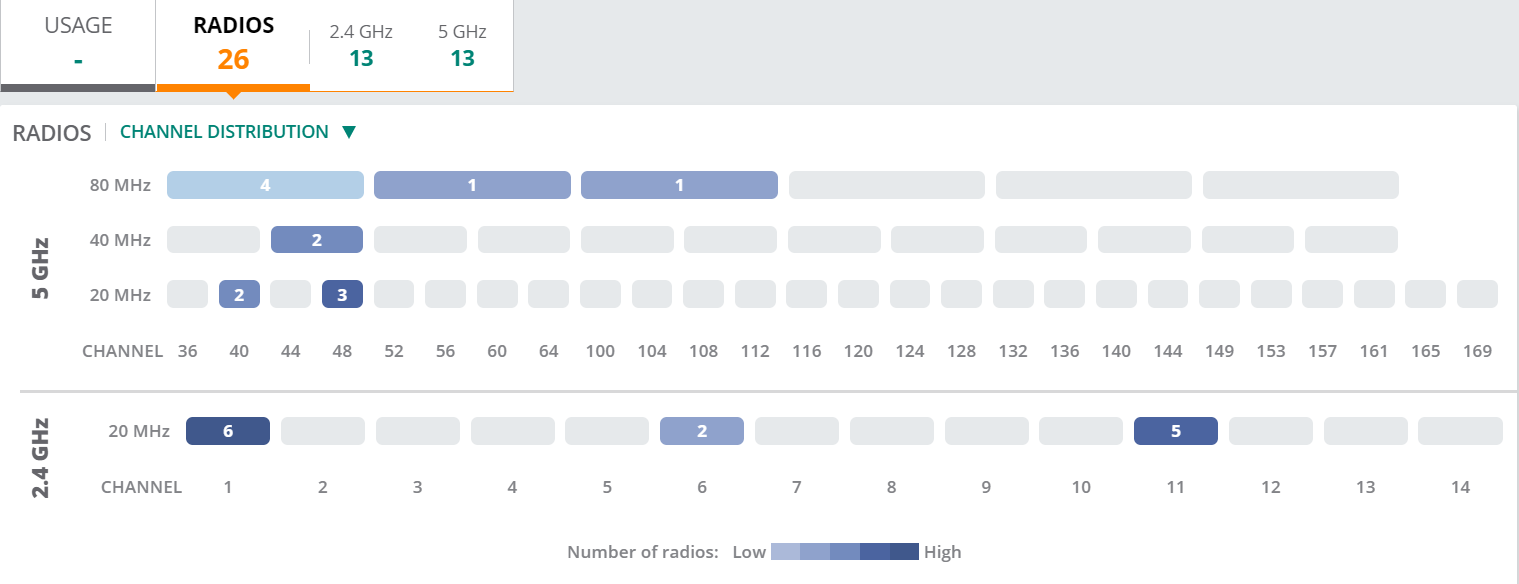The height and width of the screenshot is (584, 1519).
Task: Select the 80 MHz bar over channels 100-112
Action: point(679,185)
